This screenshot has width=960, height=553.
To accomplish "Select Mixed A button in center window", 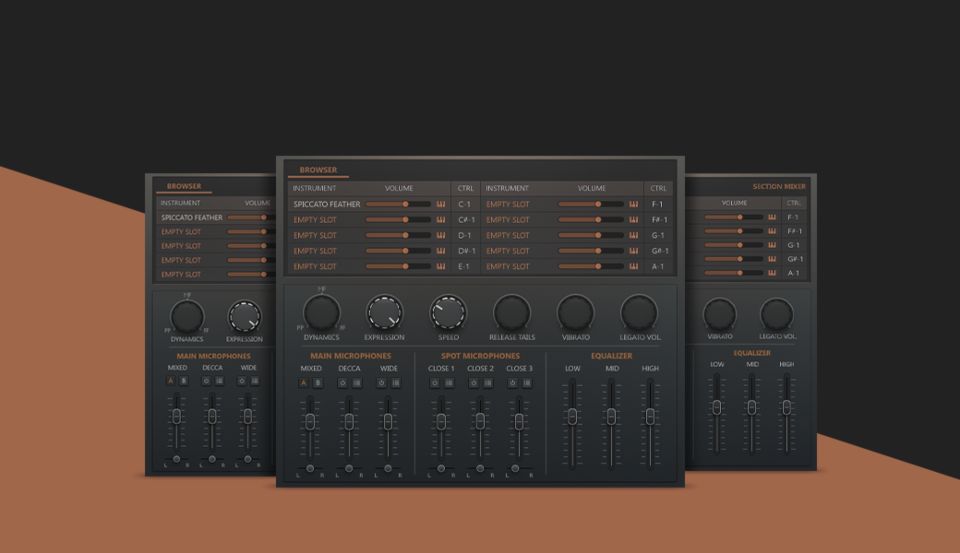I will [303, 383].
